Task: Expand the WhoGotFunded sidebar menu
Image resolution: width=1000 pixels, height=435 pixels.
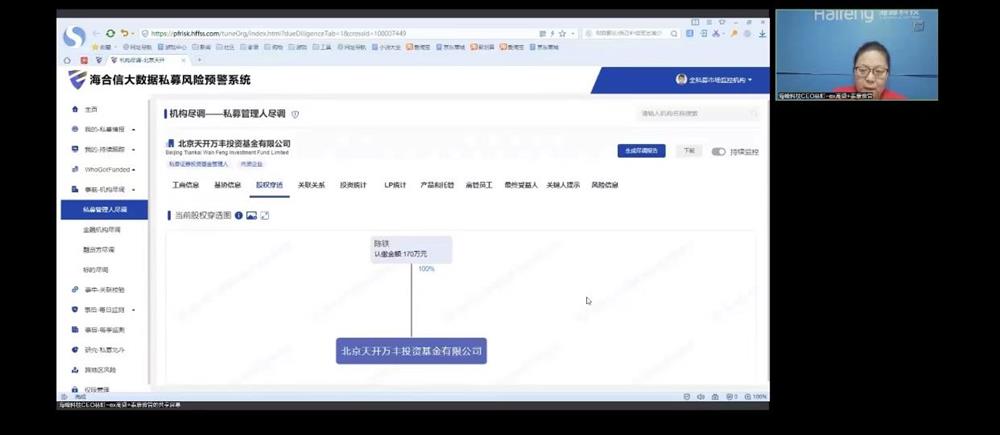Action: [x=133, y=170]
